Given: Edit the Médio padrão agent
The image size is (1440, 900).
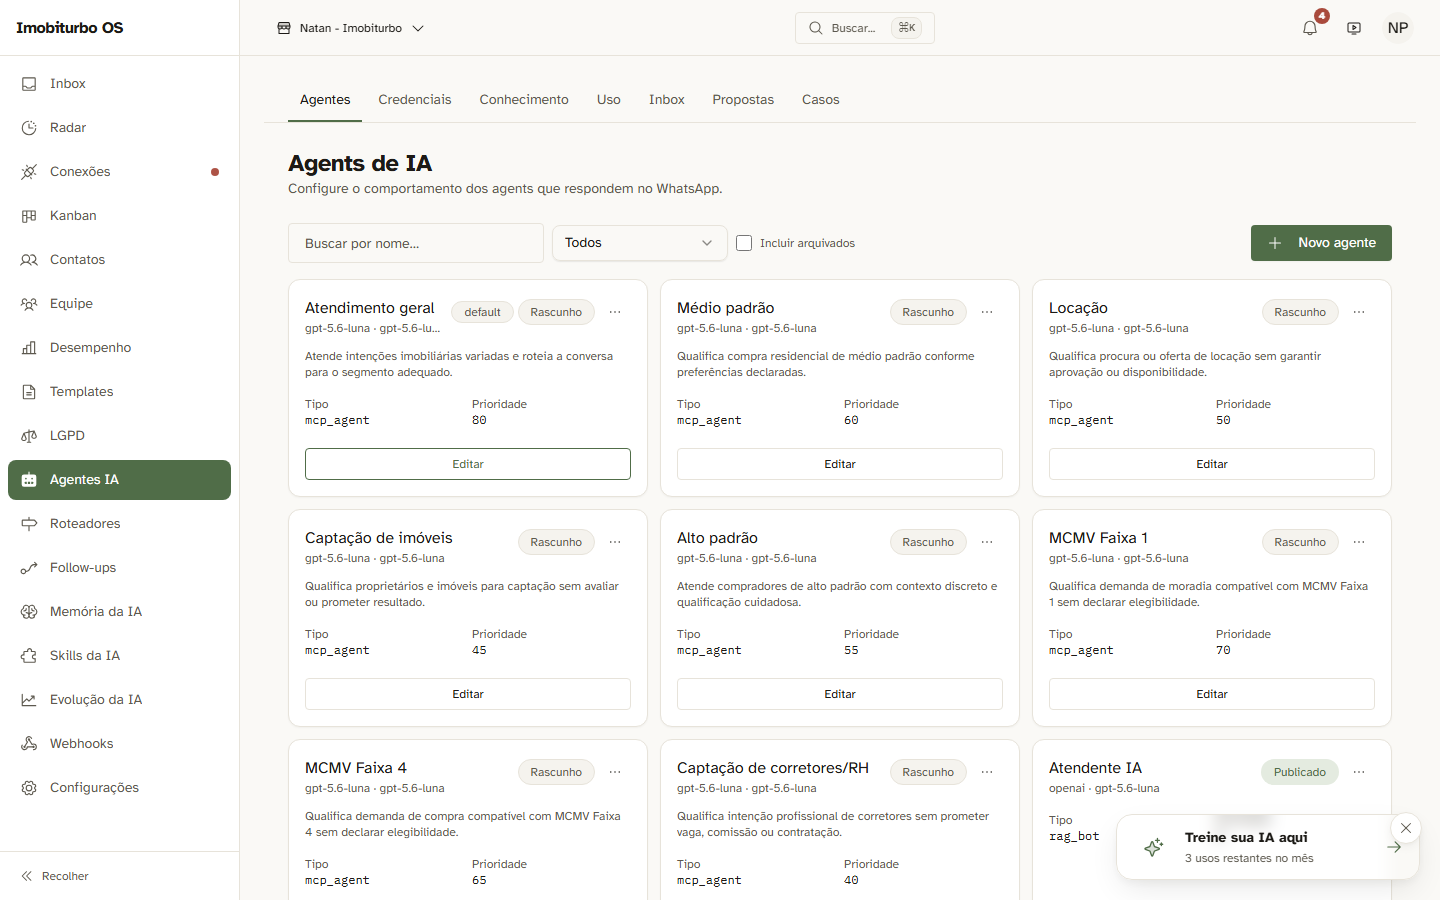Looking at the screenshot, I should tap(840, 464).
